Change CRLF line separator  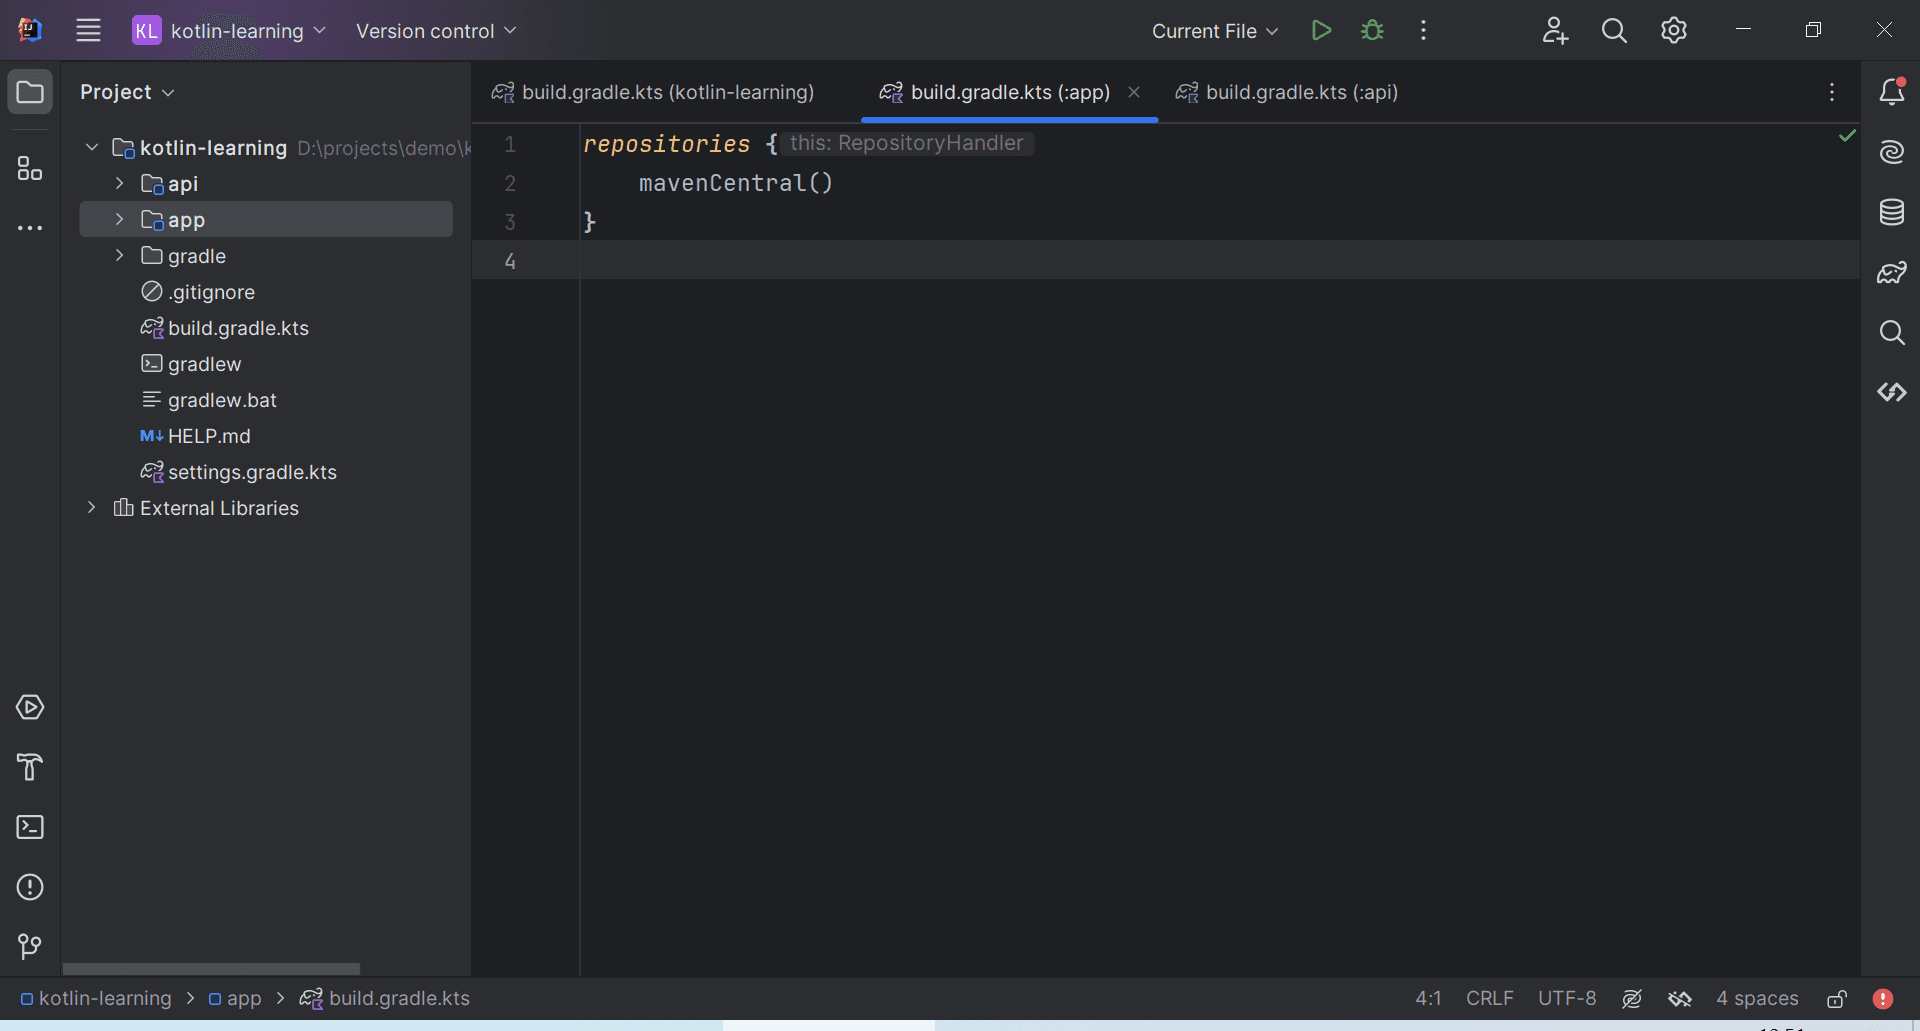pyautogui.click(x=1489, y=998)
